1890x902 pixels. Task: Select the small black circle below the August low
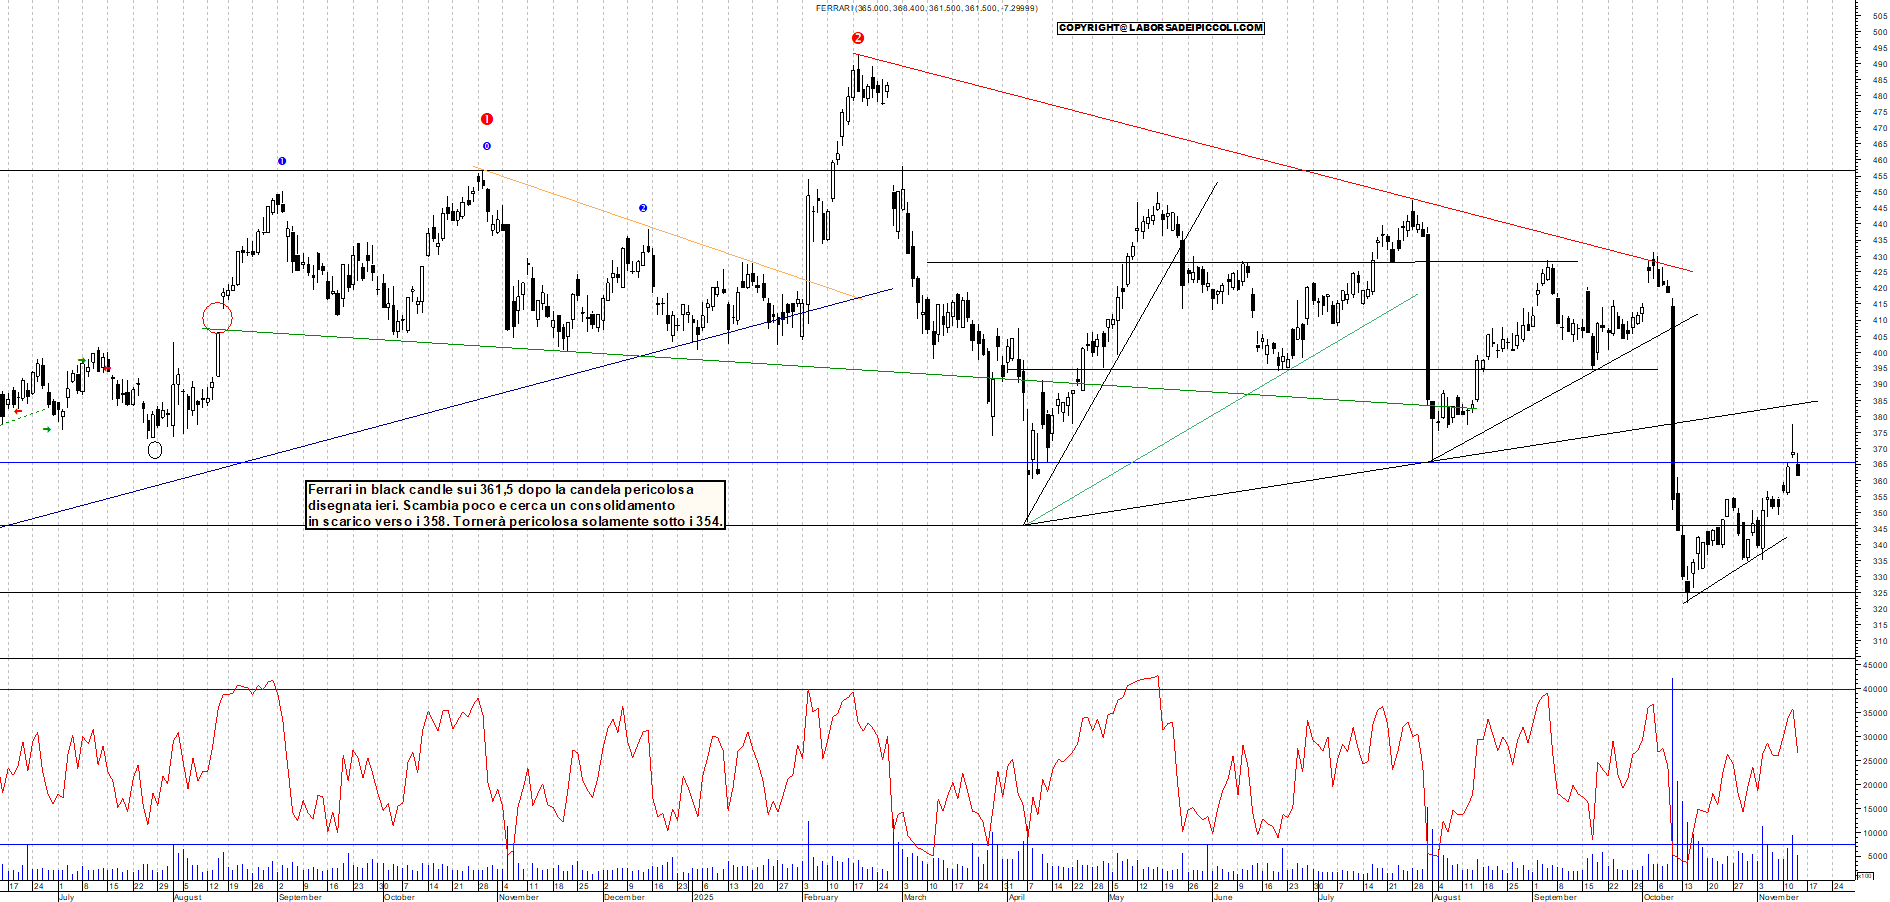[153, 451]
